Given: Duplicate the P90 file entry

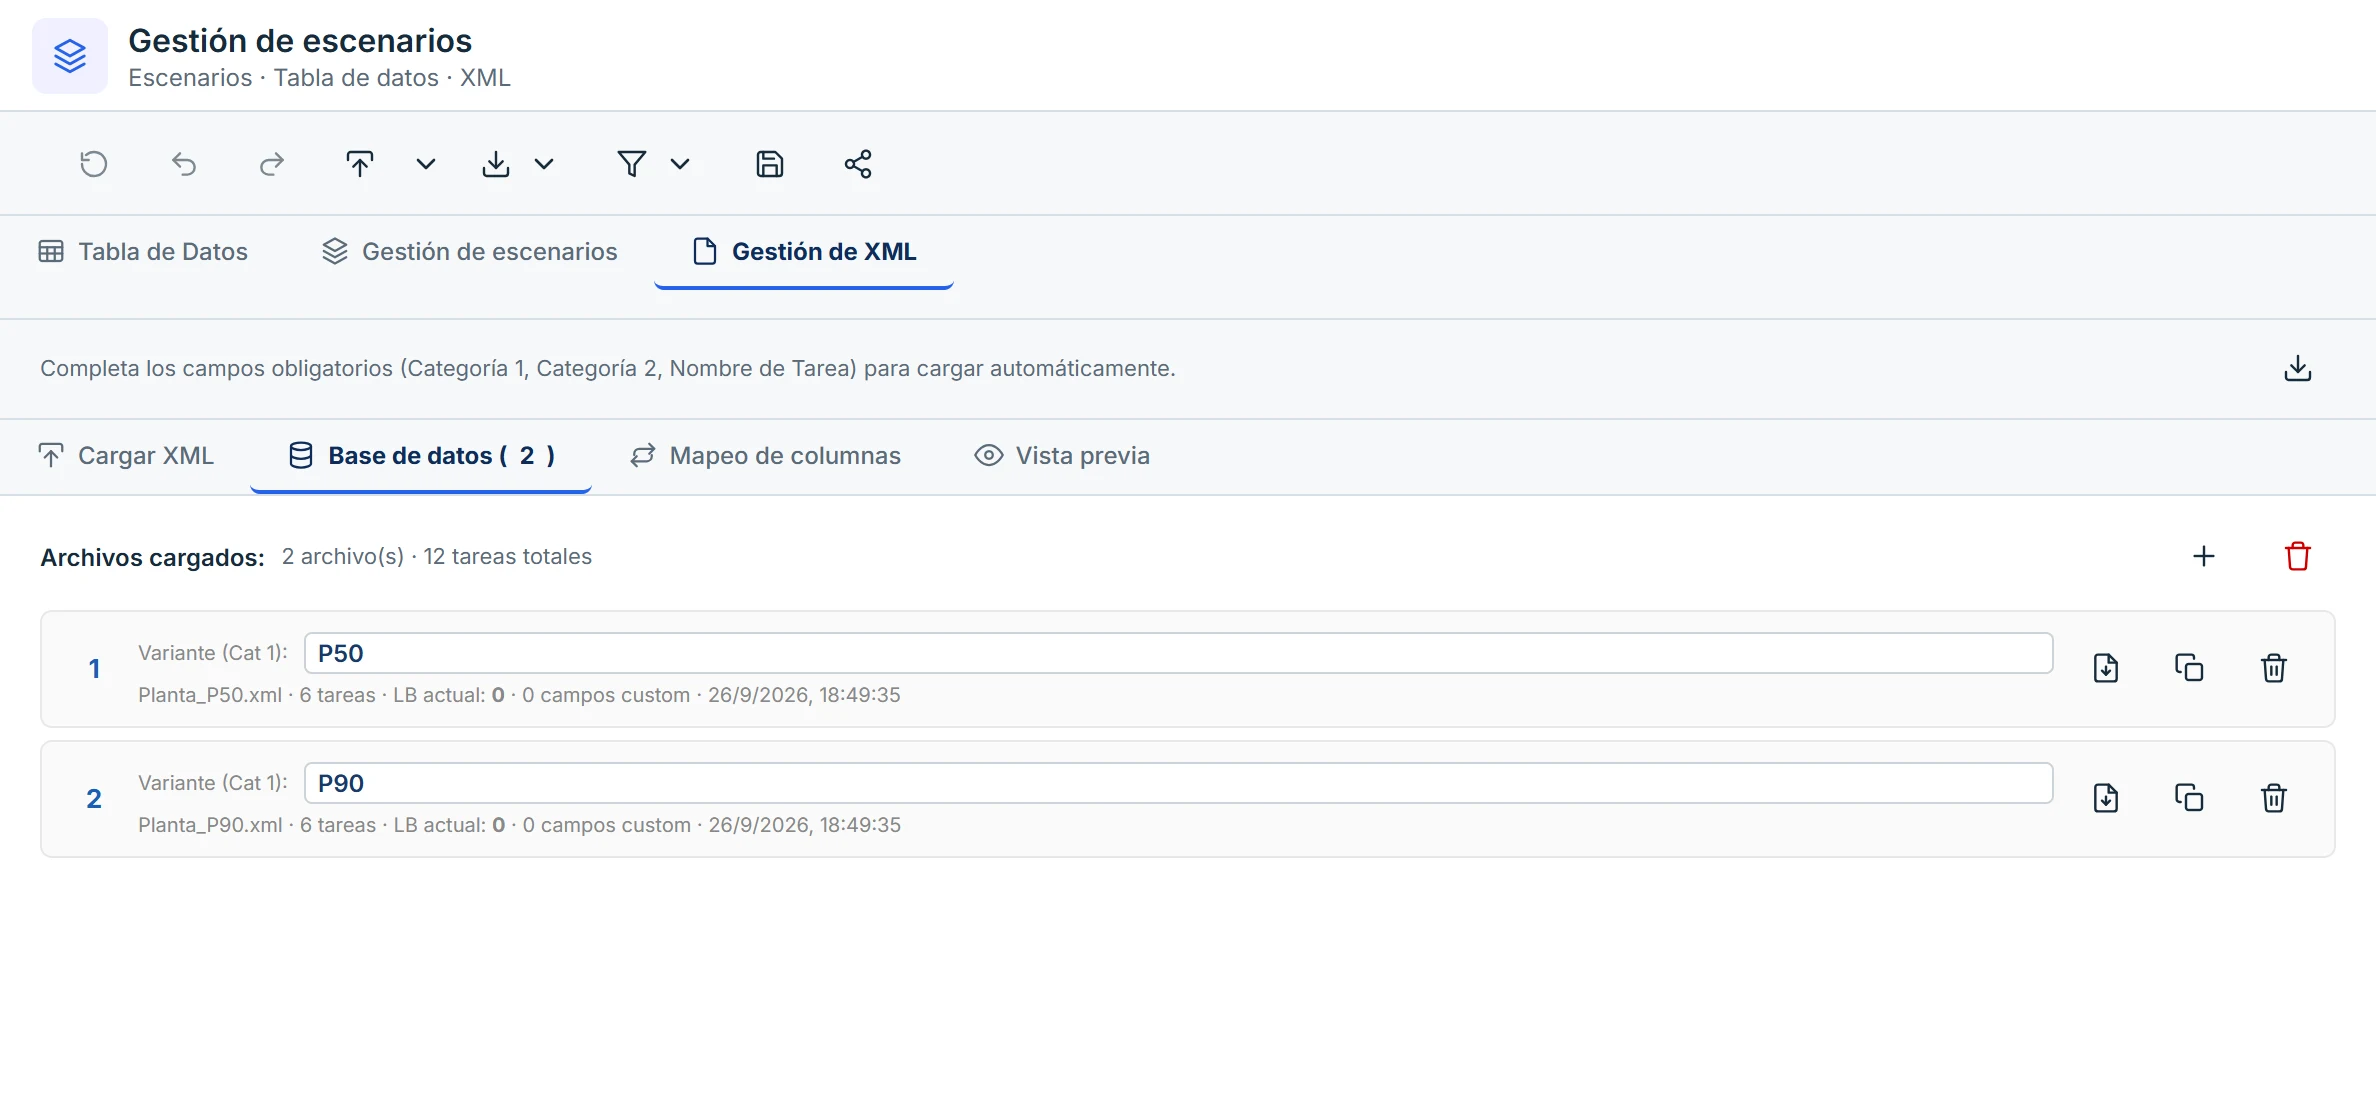Looking at the screenshot, I should (x=2190, y=798).
